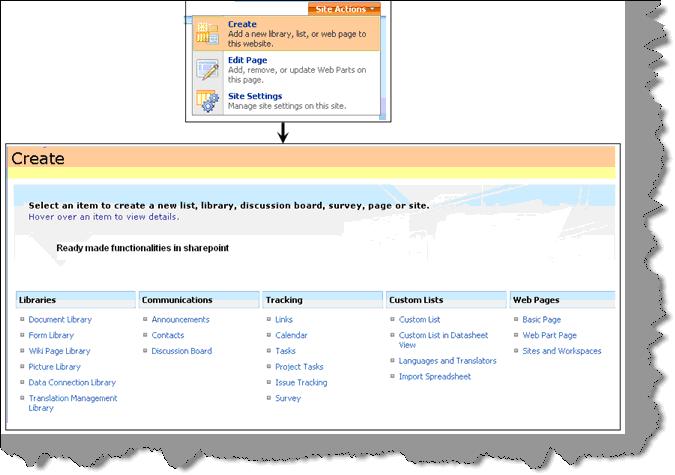Click the Communications column header

(x=199, y=300)
